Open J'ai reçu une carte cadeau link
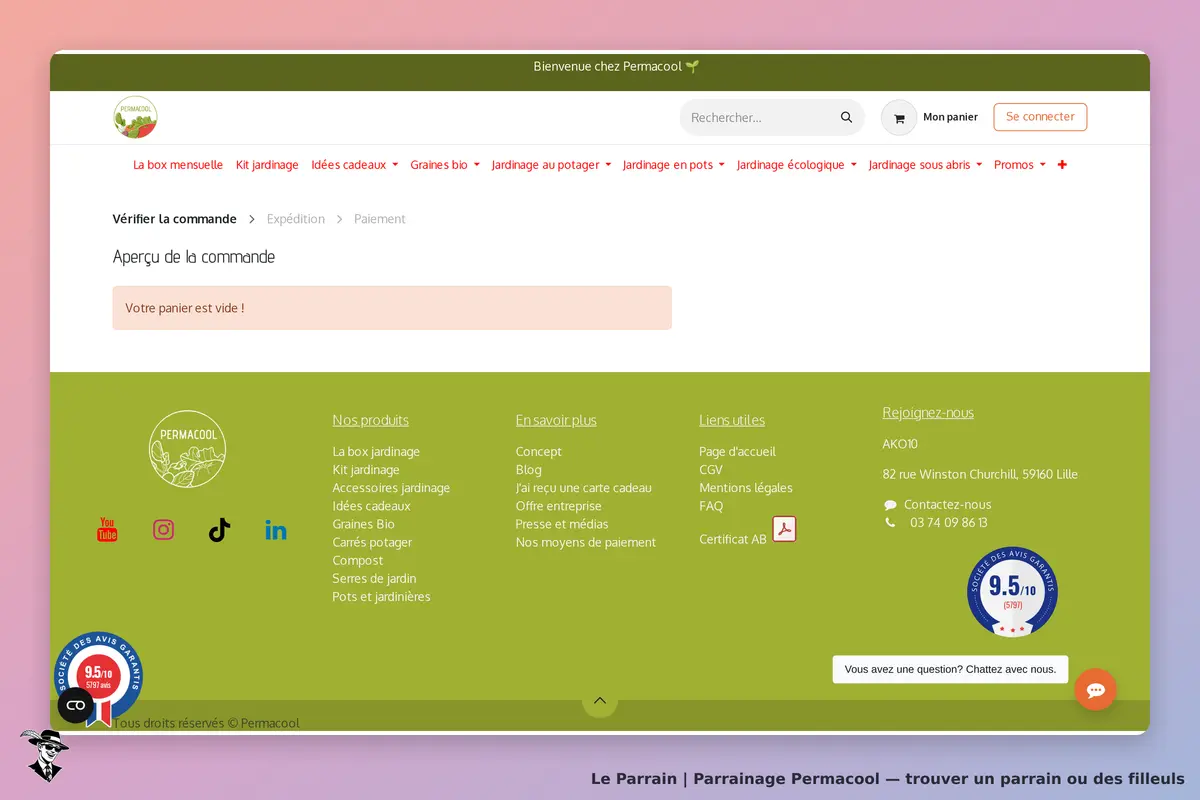 (x=583, y=488)
